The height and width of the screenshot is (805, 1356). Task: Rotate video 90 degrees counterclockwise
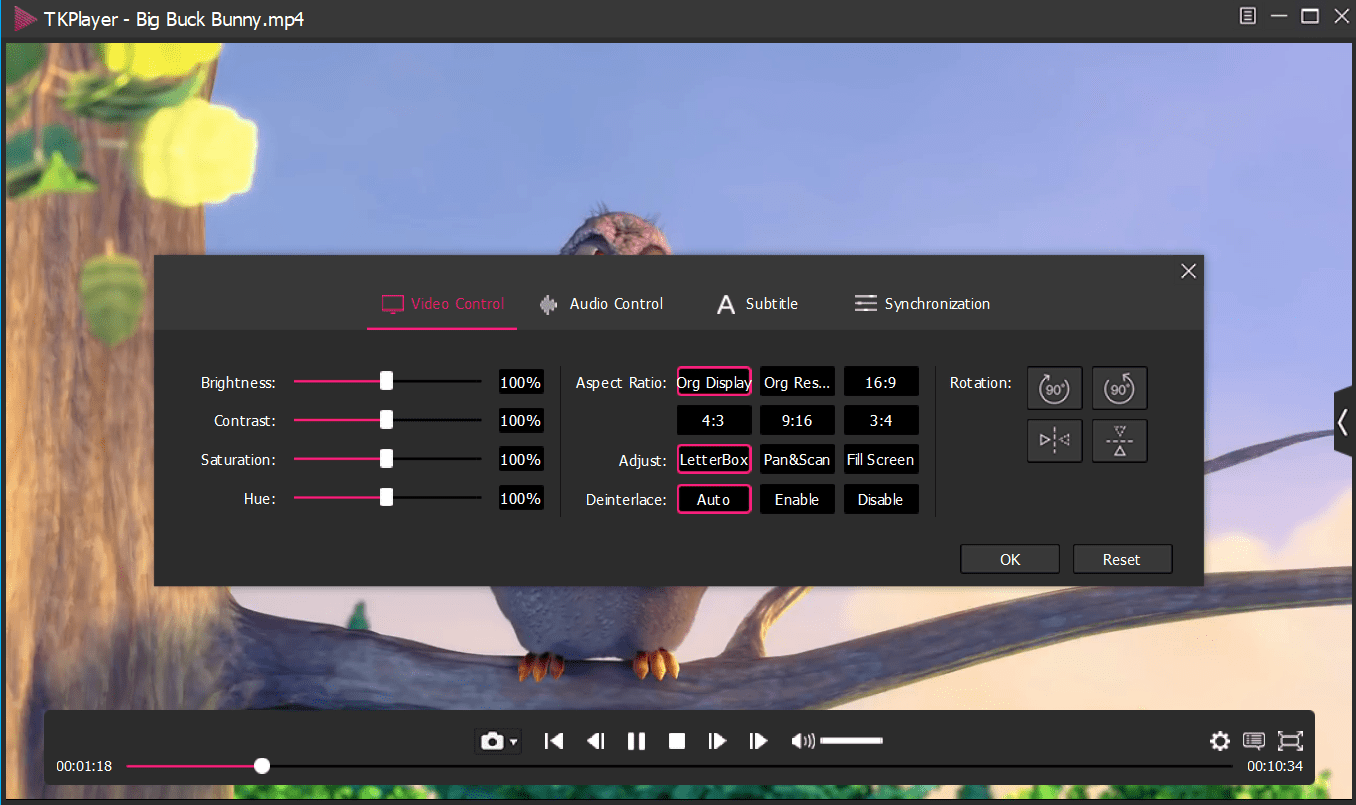point(1119,388)
